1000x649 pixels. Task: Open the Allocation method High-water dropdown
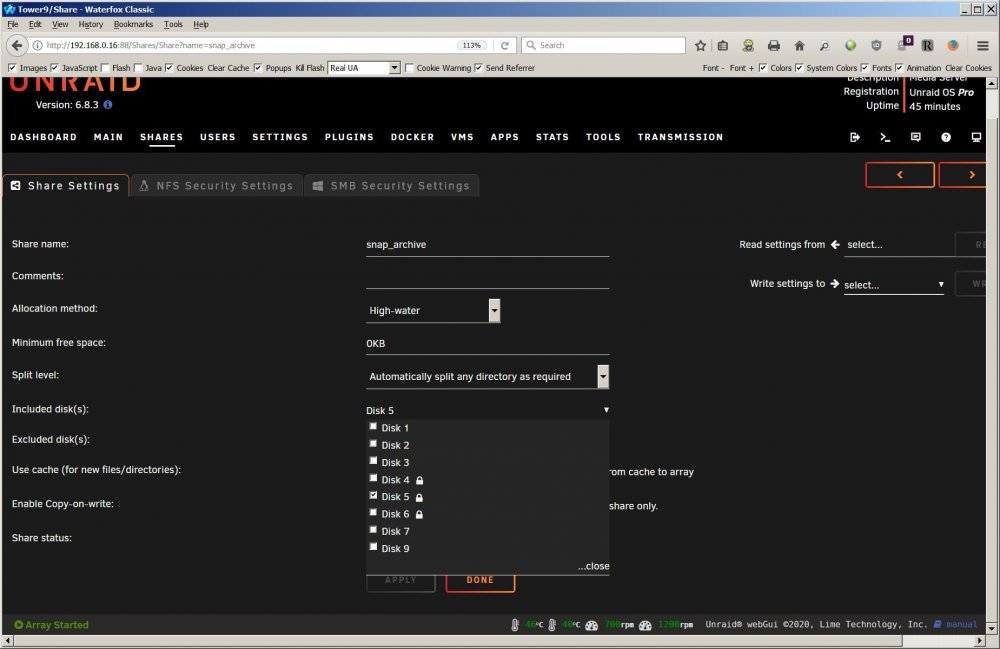tap(433, 310)
